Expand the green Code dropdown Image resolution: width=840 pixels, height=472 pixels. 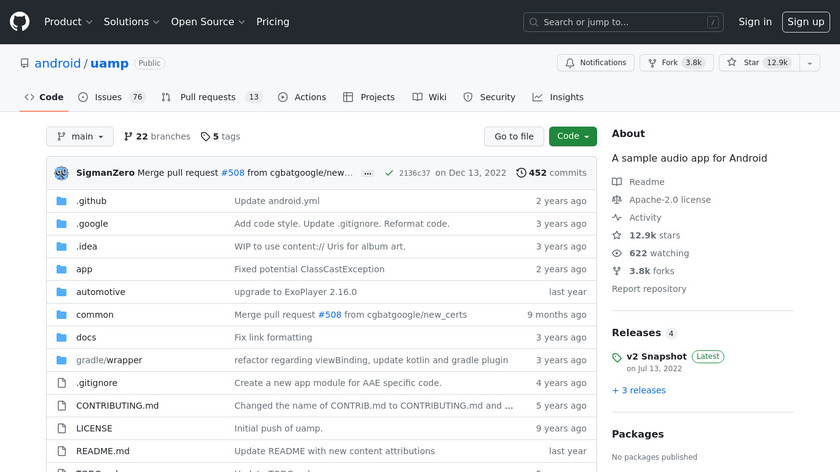(x=572, y=137)
